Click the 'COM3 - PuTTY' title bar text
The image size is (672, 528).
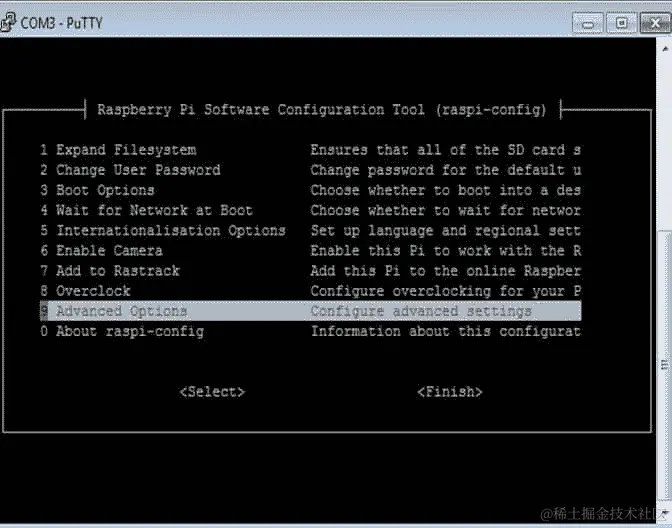61,23
